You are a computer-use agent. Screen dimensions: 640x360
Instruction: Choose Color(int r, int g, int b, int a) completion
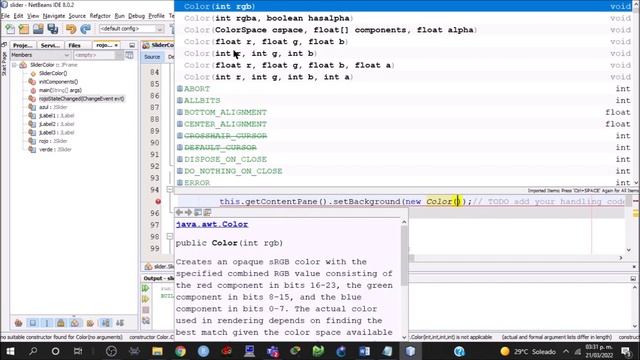[404, 77]
